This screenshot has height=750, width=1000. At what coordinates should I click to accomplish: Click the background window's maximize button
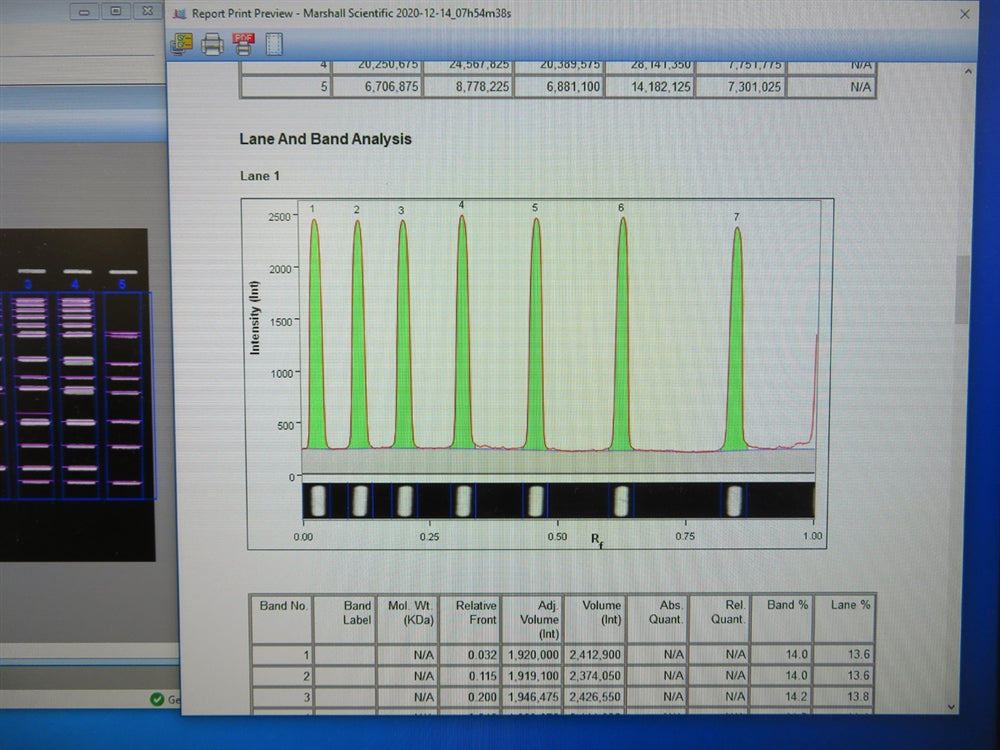point(115,11)
